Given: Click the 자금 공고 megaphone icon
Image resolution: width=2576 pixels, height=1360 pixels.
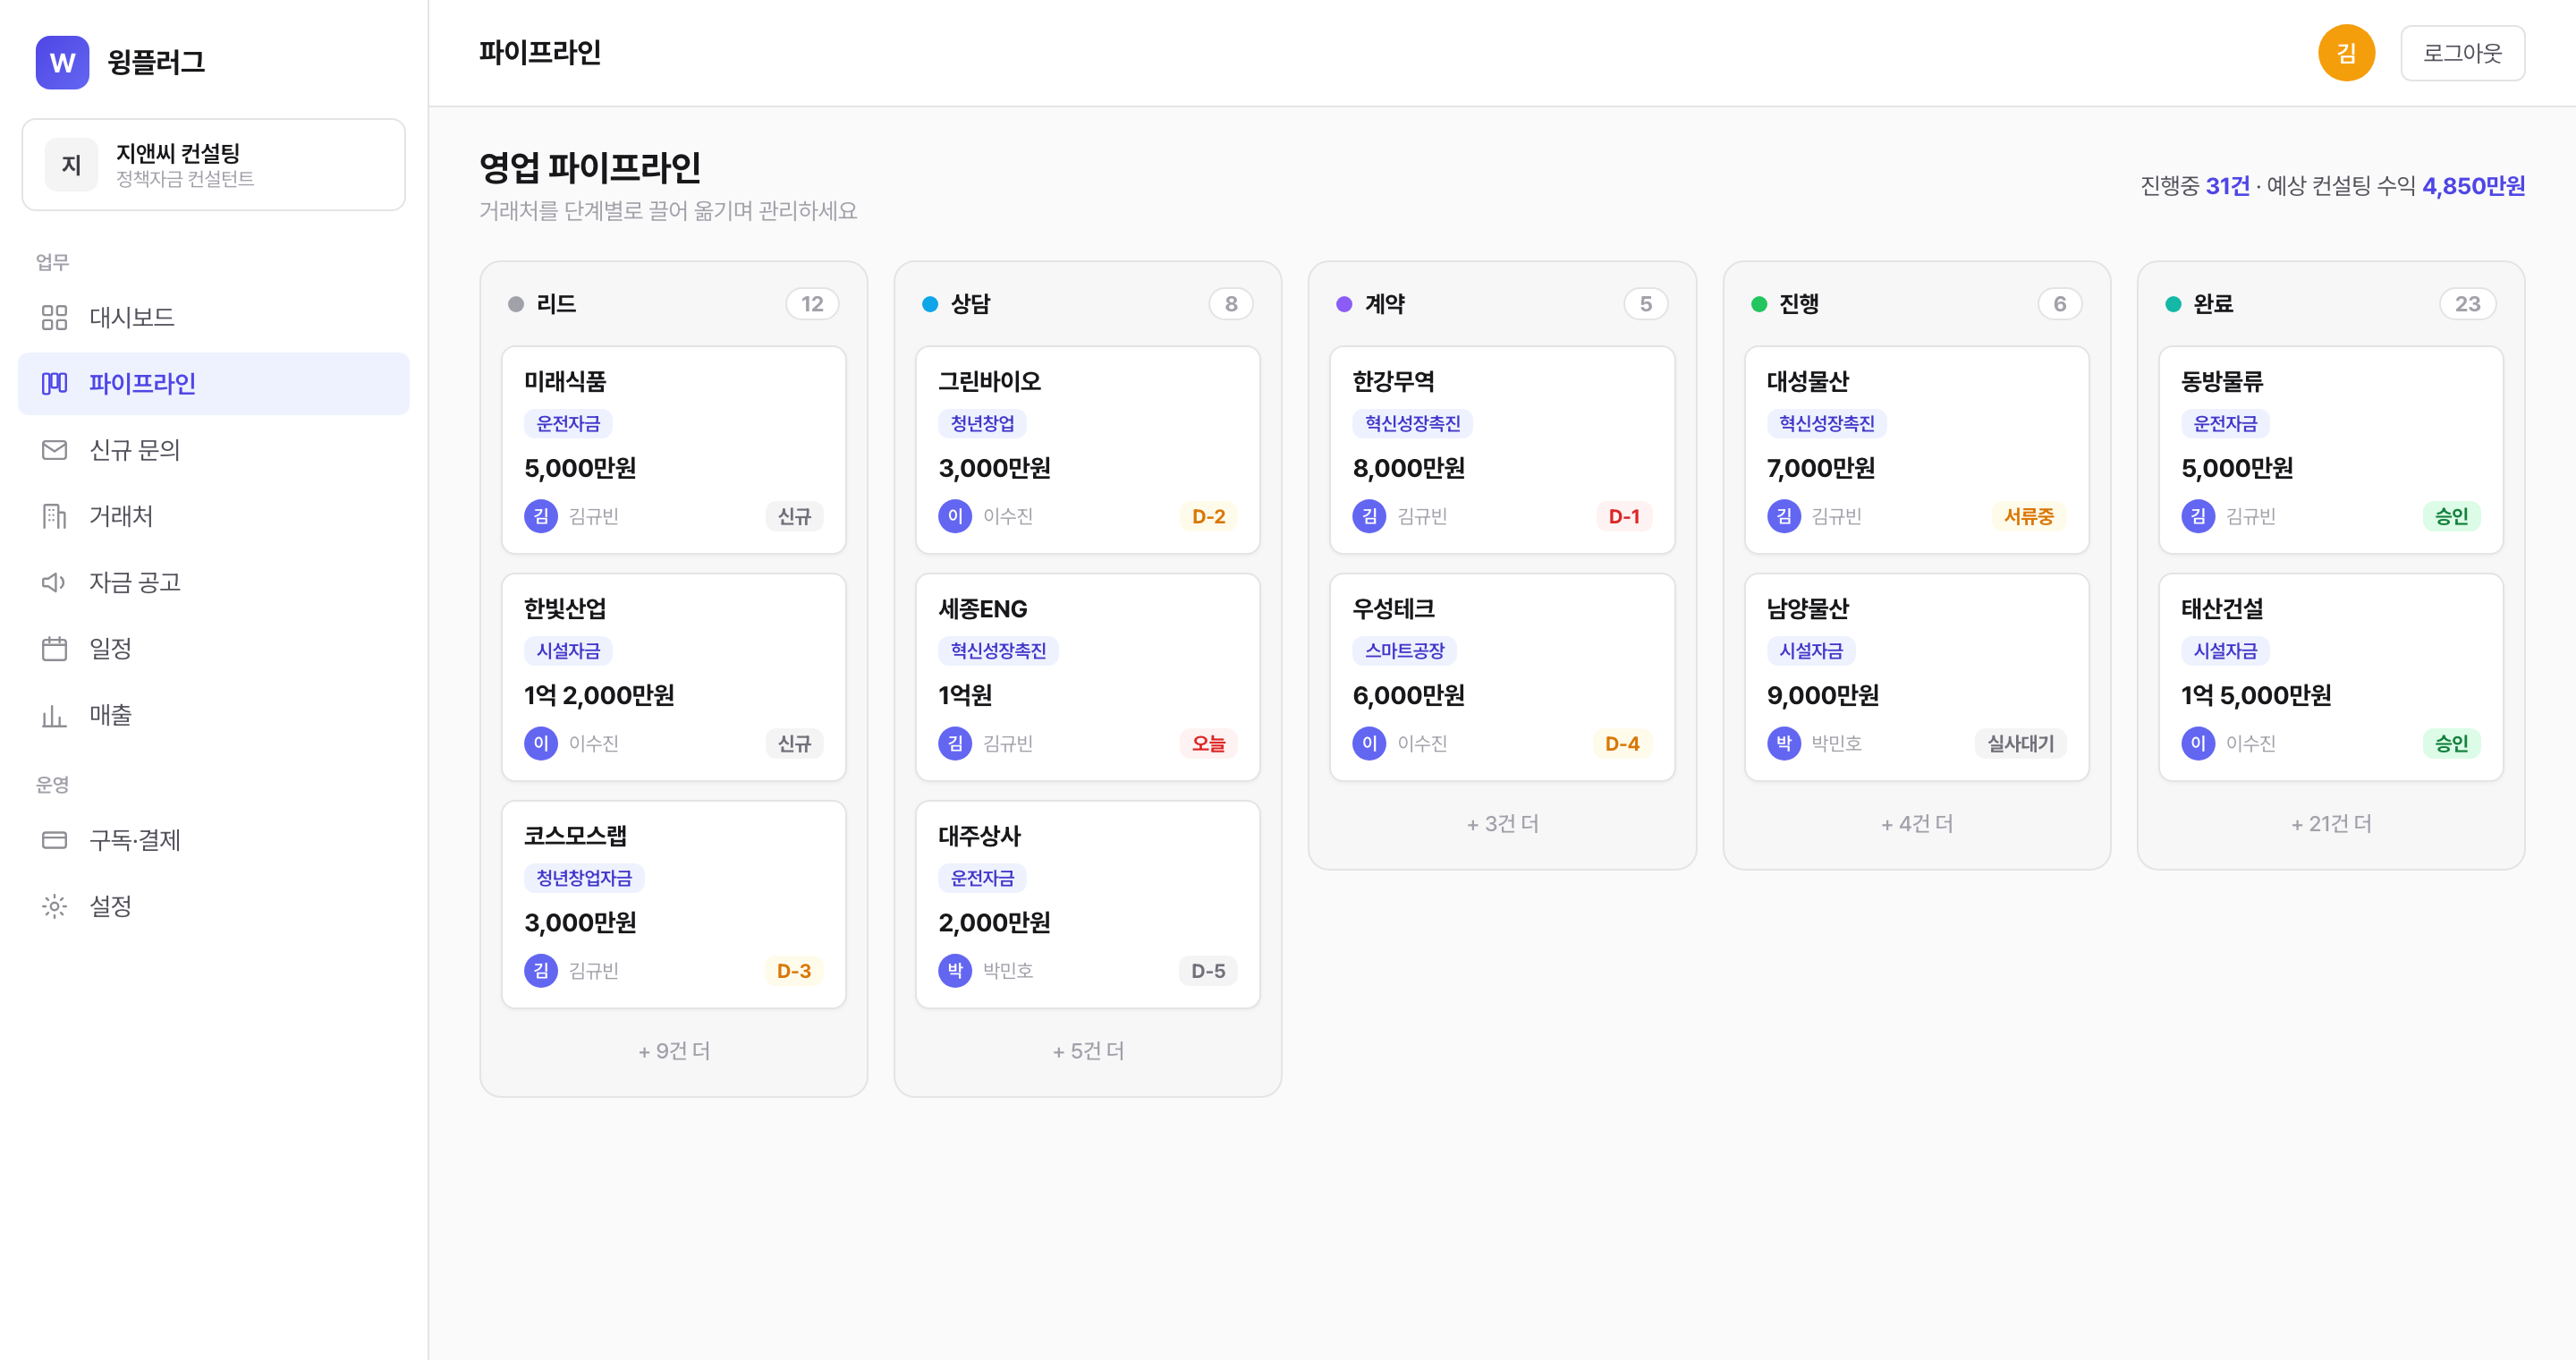Looking at the screenshot, I should (54, 582).
